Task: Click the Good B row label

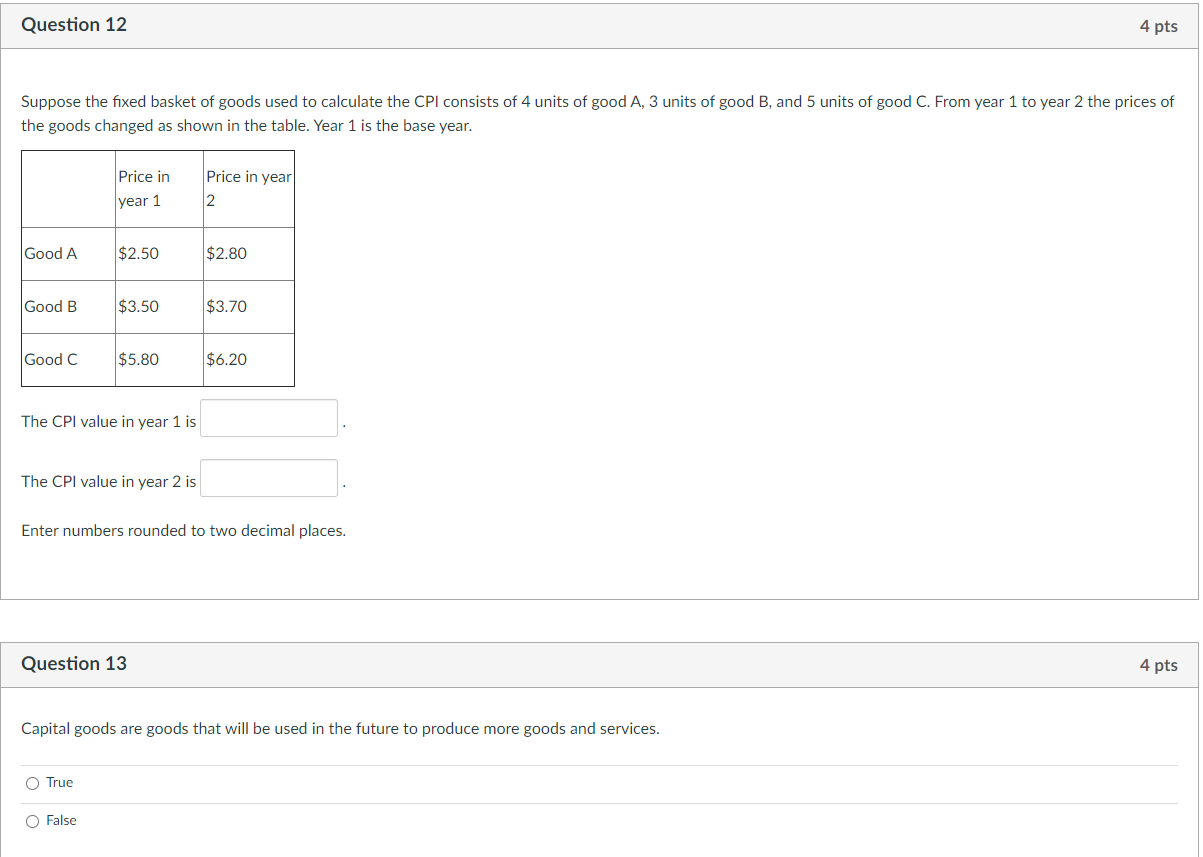Action: coord(50,306)
